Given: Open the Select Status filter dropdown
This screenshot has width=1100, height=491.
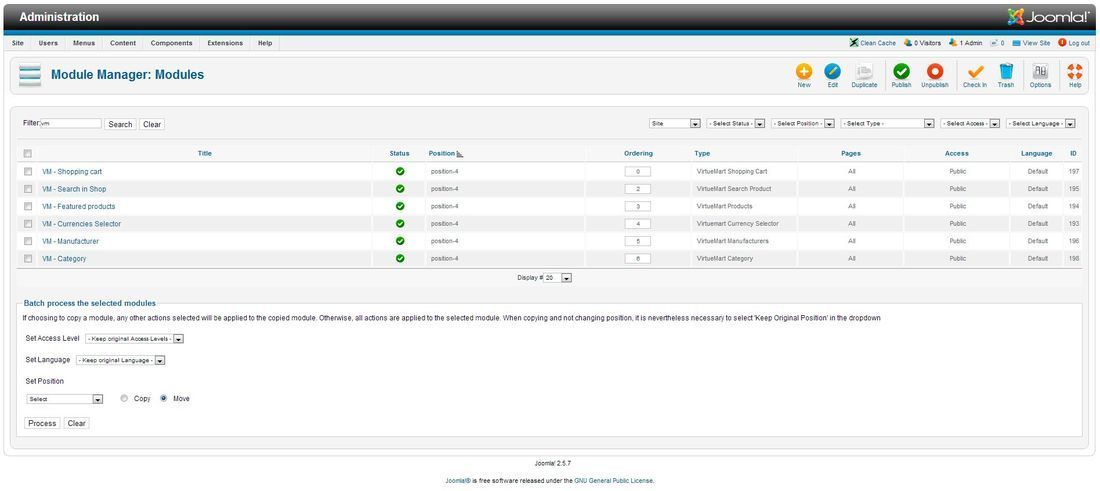Looking at the screenshot, I should [736, 123].
